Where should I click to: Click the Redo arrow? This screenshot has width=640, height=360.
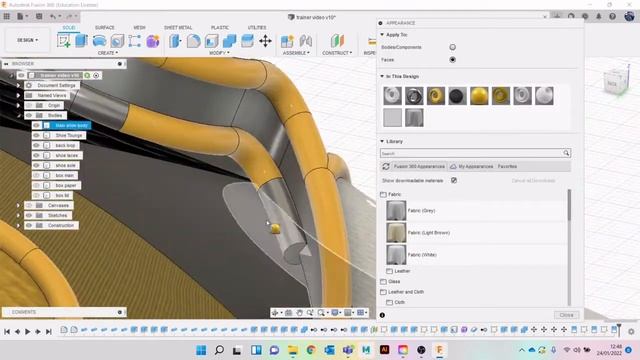point(69,16)
